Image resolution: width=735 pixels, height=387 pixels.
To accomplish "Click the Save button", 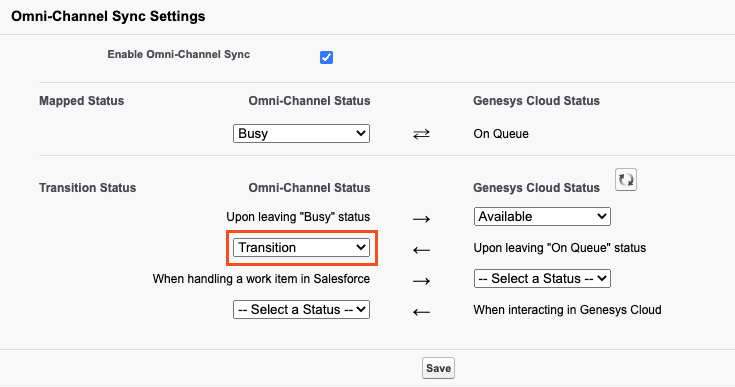I will tap(438, 368).
